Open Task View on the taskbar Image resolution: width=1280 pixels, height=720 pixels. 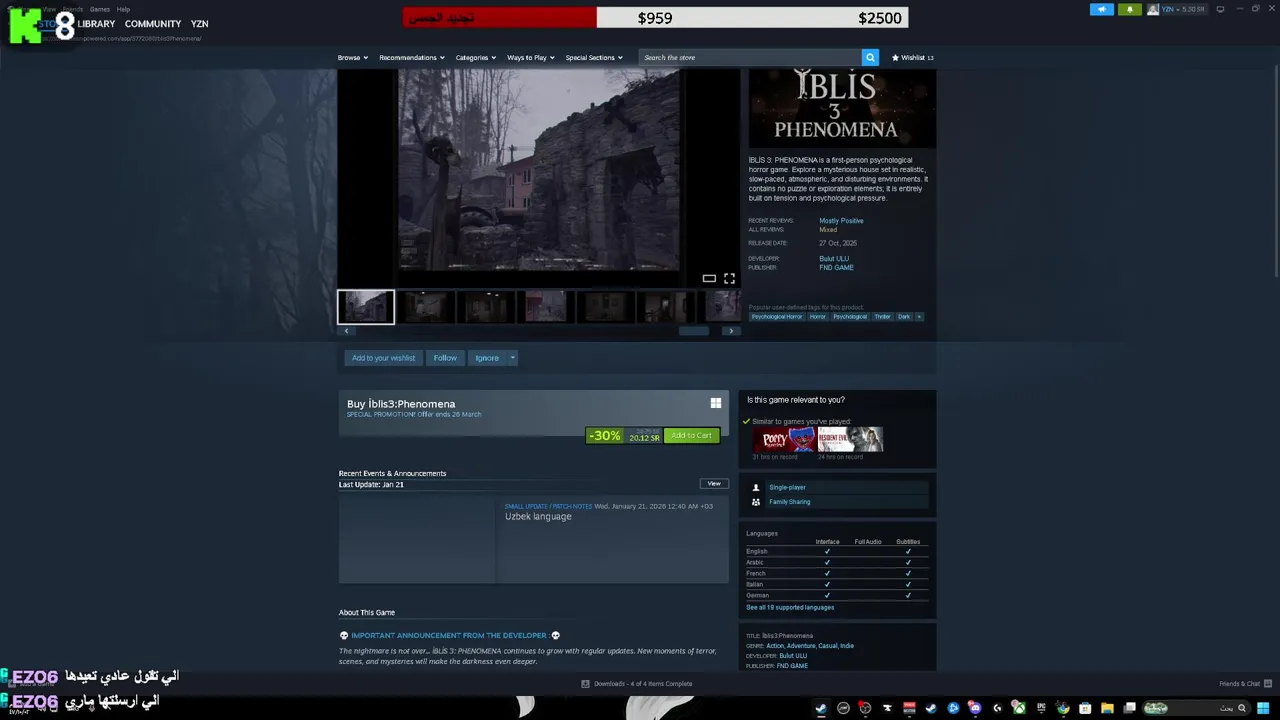click(1129, 708)
